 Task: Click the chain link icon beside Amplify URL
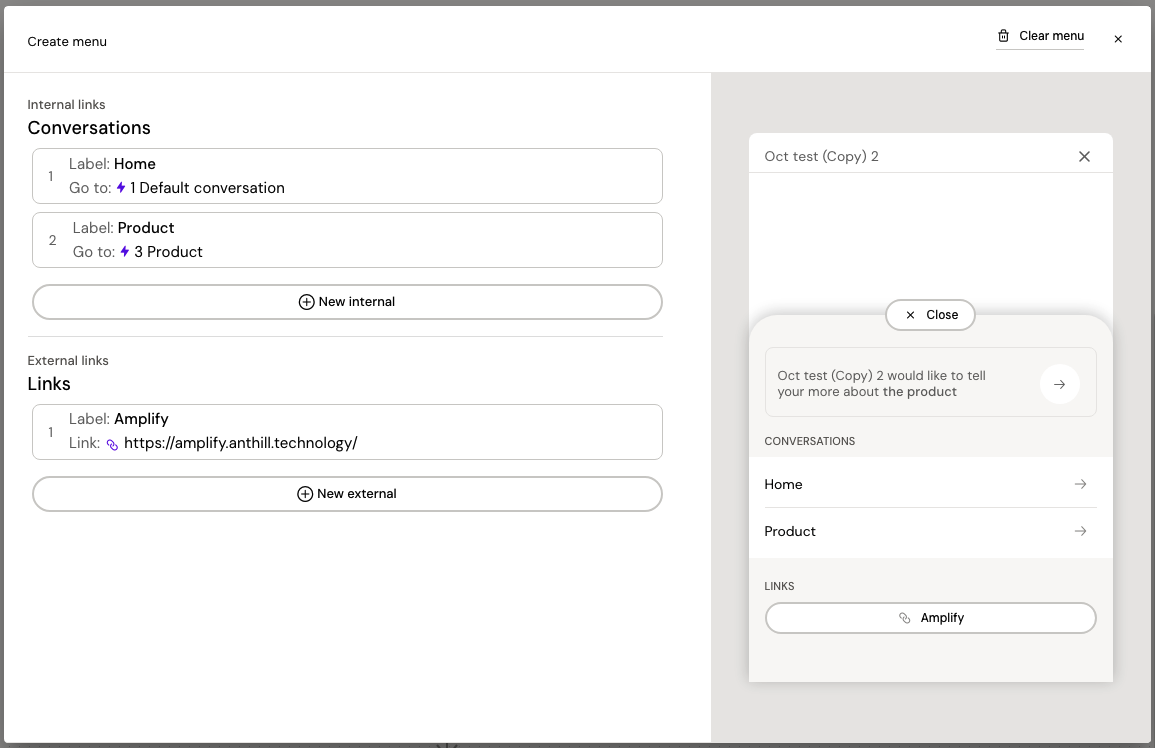(112, 444)
